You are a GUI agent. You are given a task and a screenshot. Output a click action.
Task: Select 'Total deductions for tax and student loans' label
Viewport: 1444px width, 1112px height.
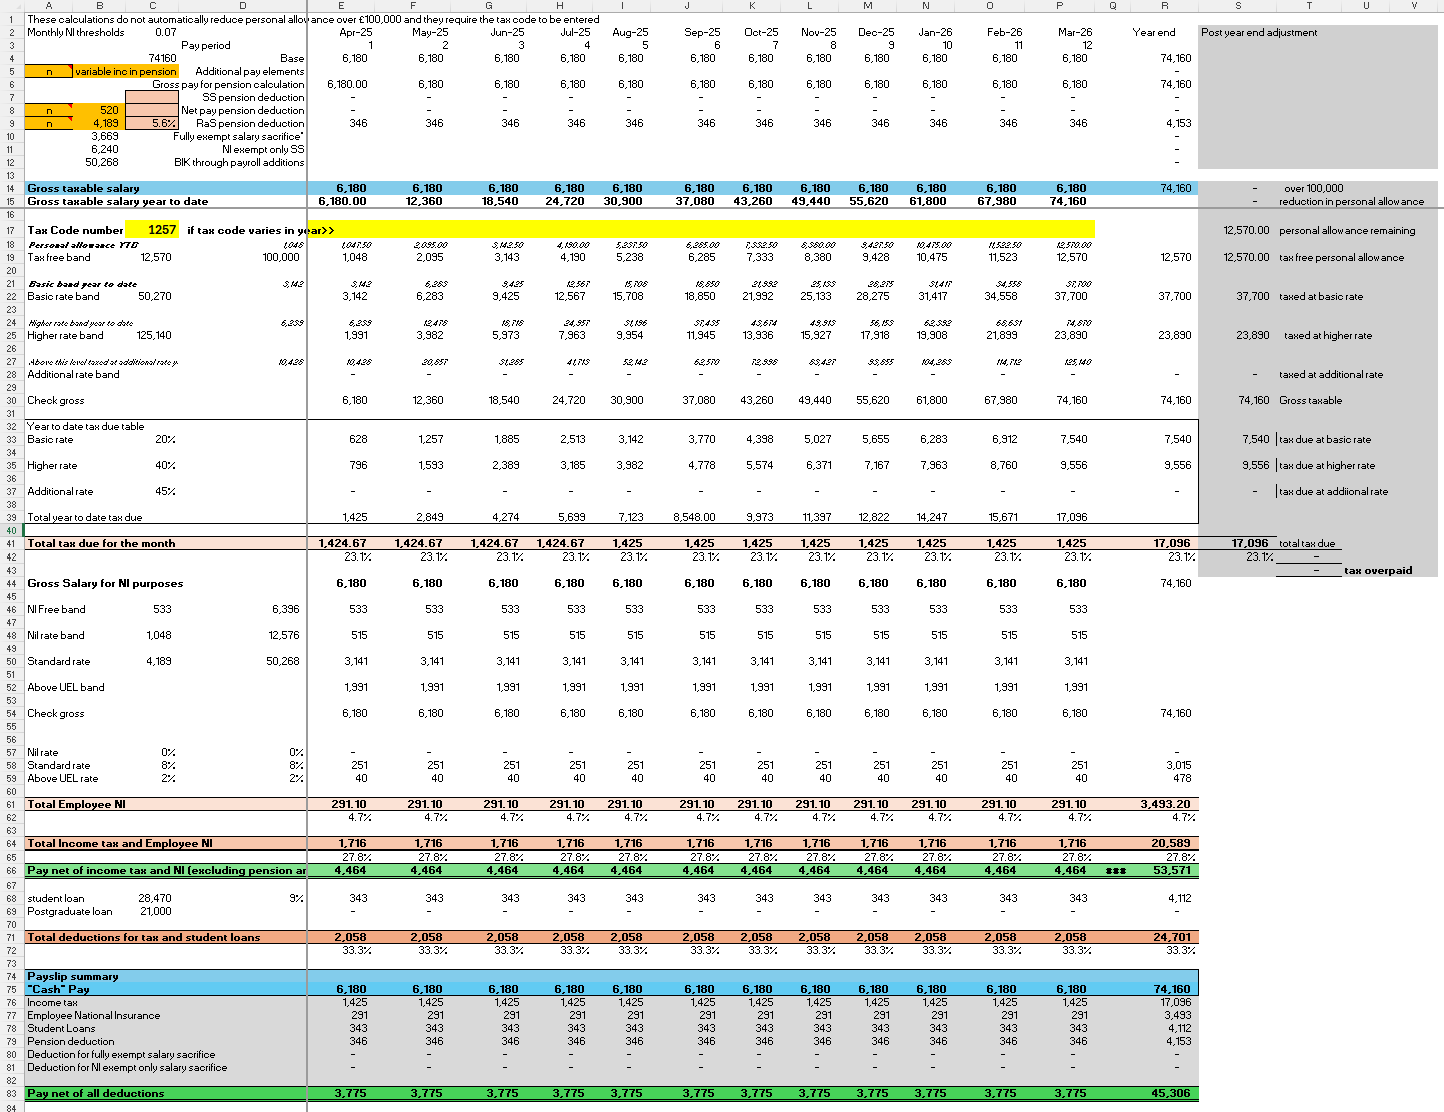tap(144, 937)
